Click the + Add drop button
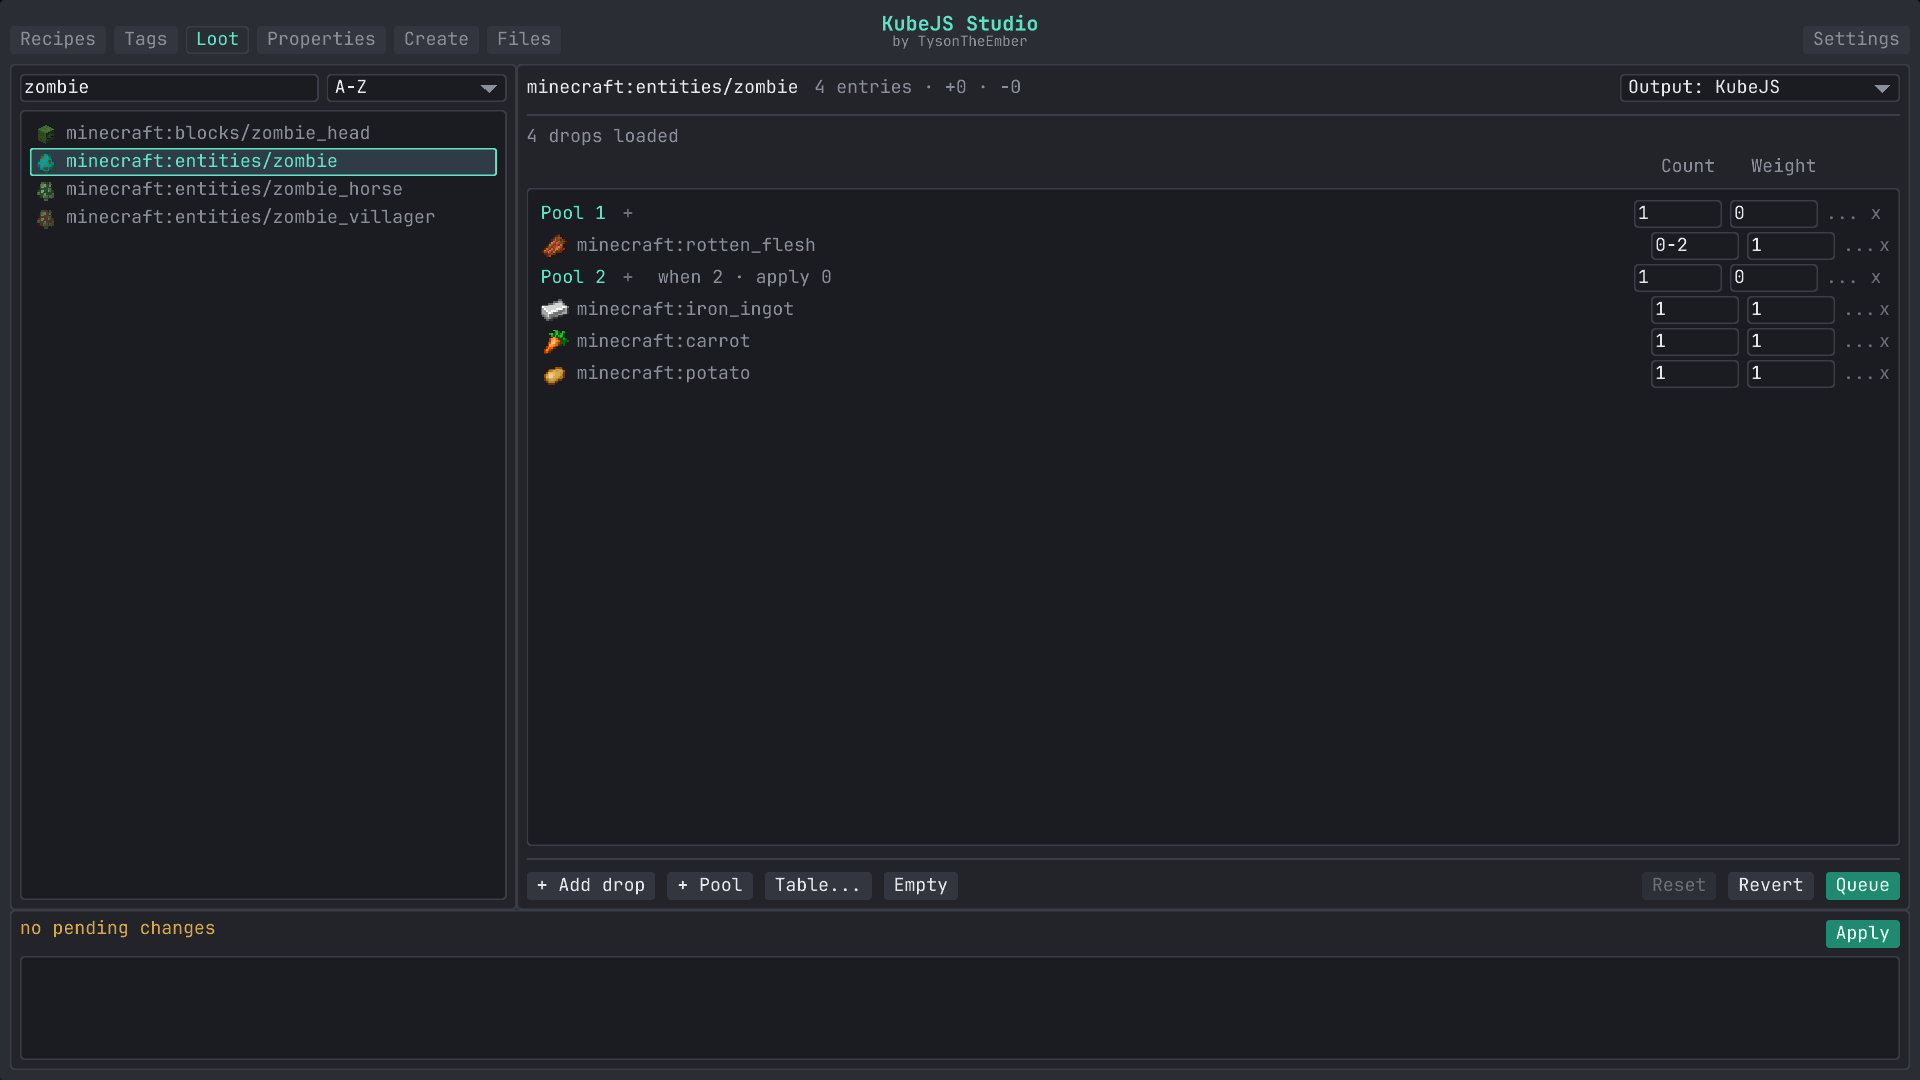The height and width of the screenshot is (1080, 1920). (x=591, y=886)
